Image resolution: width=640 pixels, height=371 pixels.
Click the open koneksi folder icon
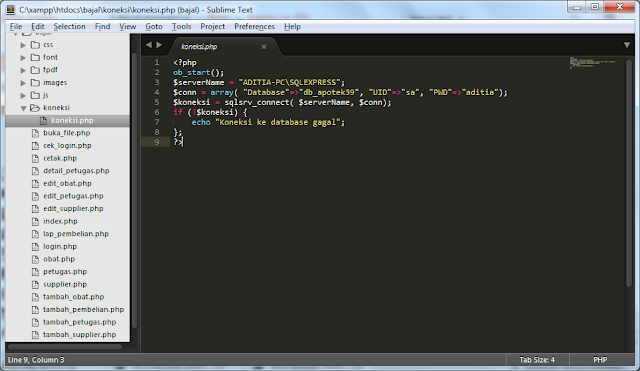(36, 108)
